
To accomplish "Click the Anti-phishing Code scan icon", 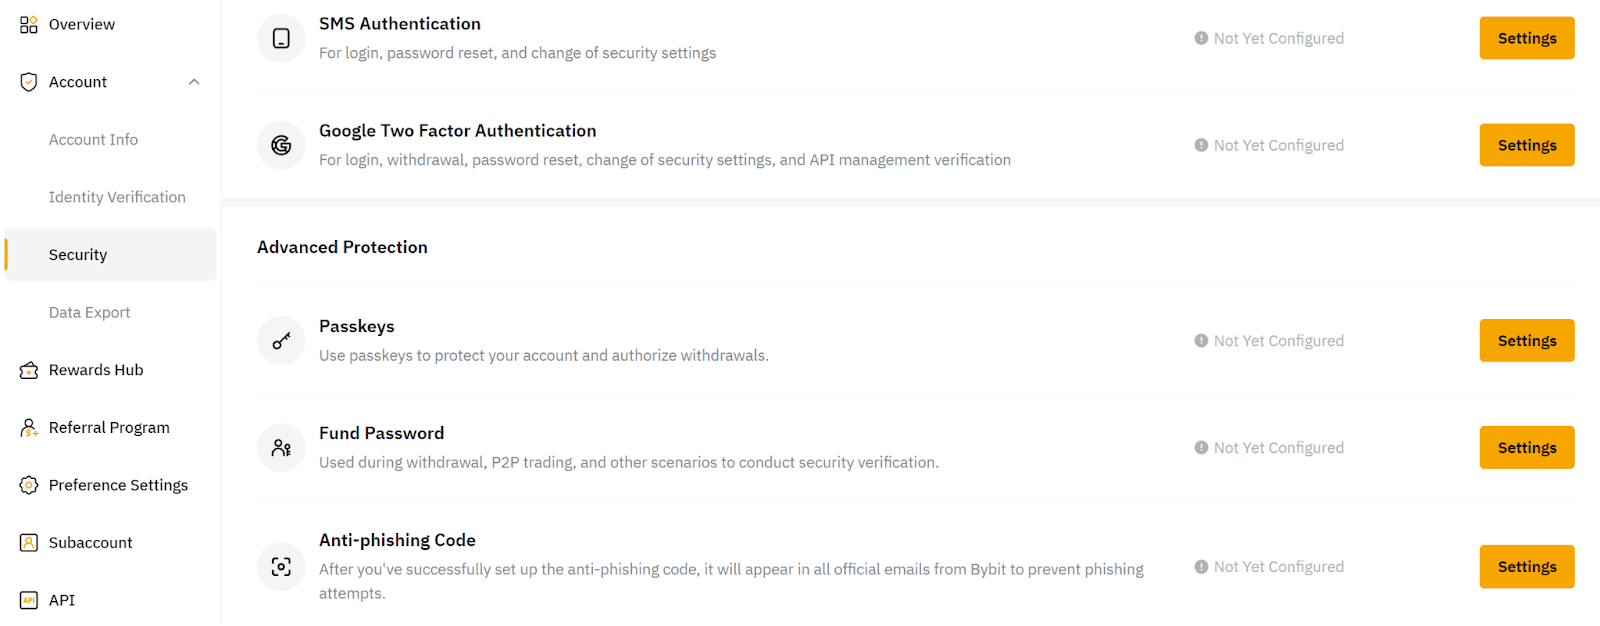I will click(280, 566).
